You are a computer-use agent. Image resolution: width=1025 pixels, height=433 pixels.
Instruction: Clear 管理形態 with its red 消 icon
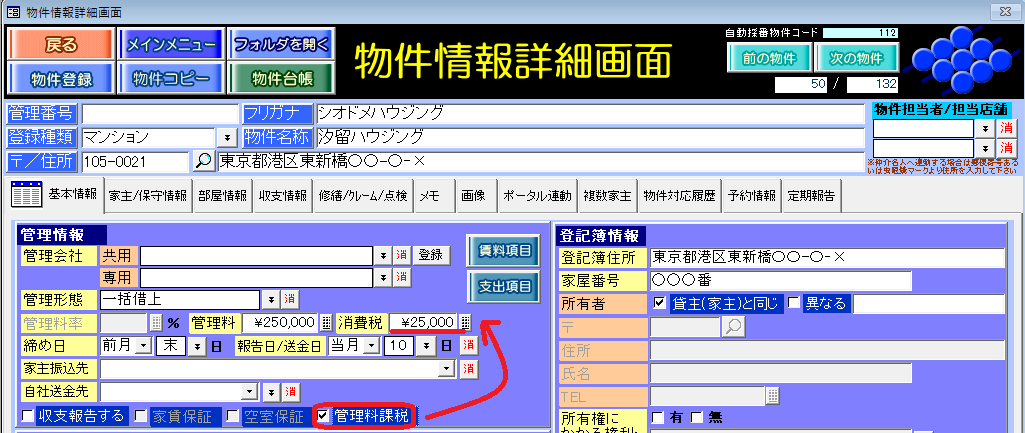[289, 299]
